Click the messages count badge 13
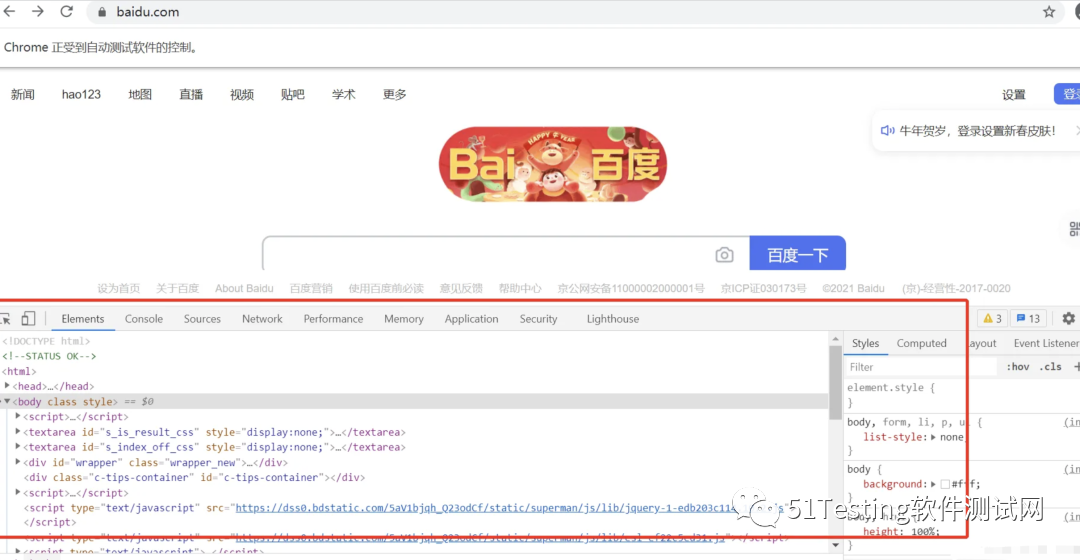The image size is (1080, 560). click(1028, 318)
